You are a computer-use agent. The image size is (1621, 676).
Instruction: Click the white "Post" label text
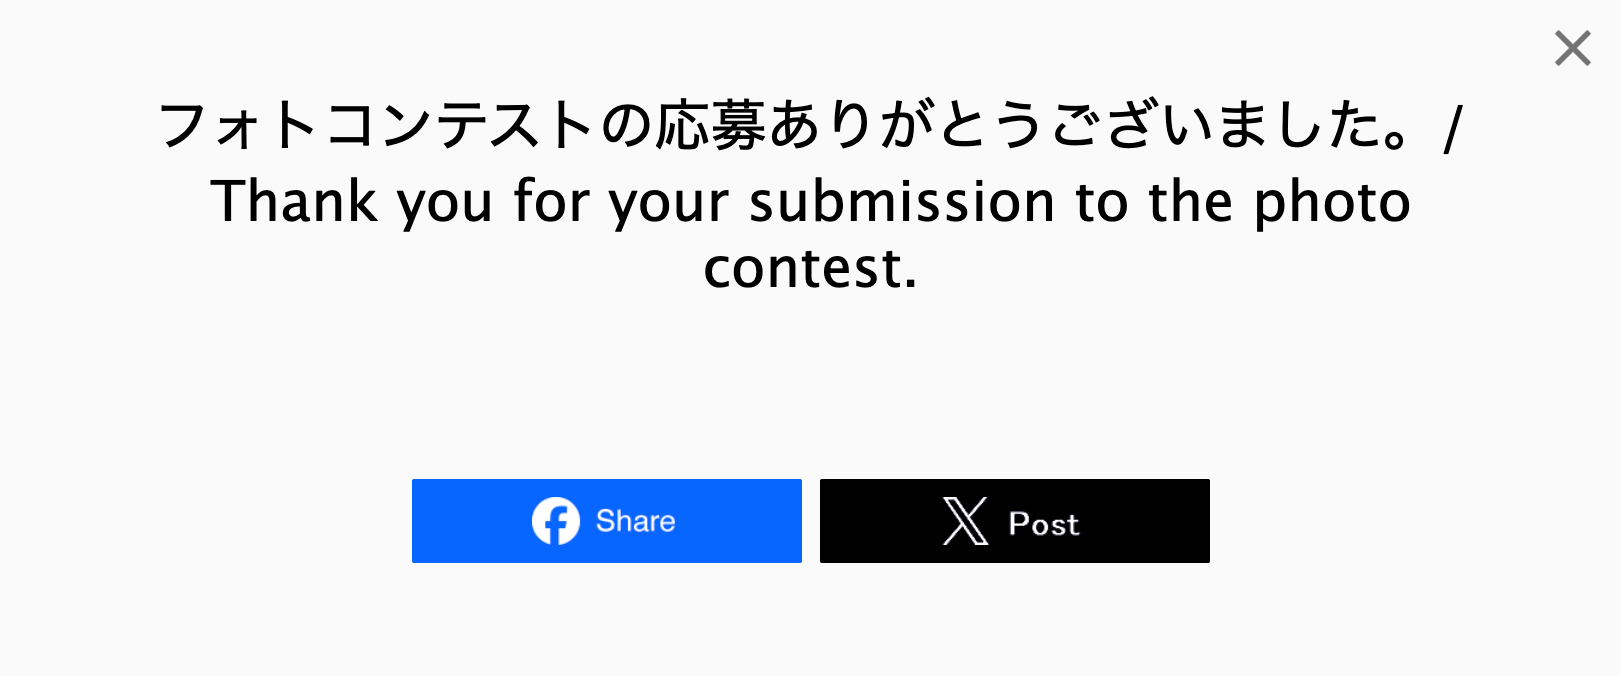1043,523
